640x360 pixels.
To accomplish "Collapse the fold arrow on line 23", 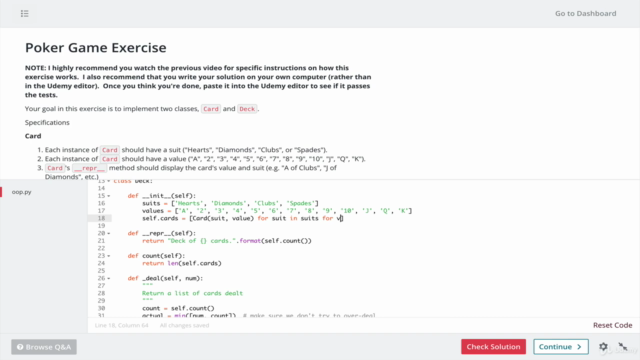I will pyautogui.click(x=109, y=256).
